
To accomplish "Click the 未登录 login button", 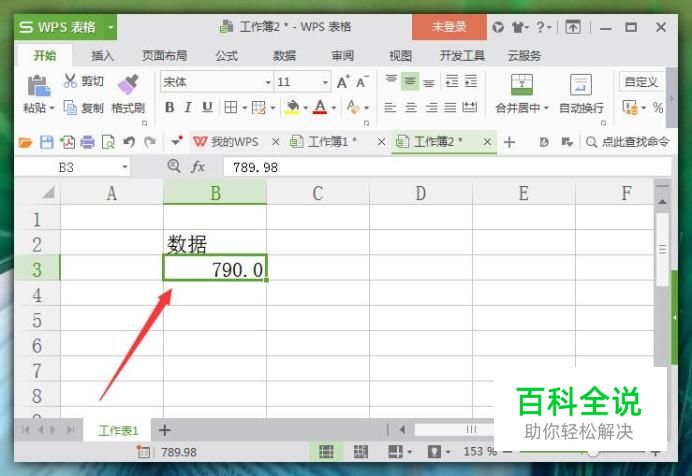I will (x=449, y=27).
